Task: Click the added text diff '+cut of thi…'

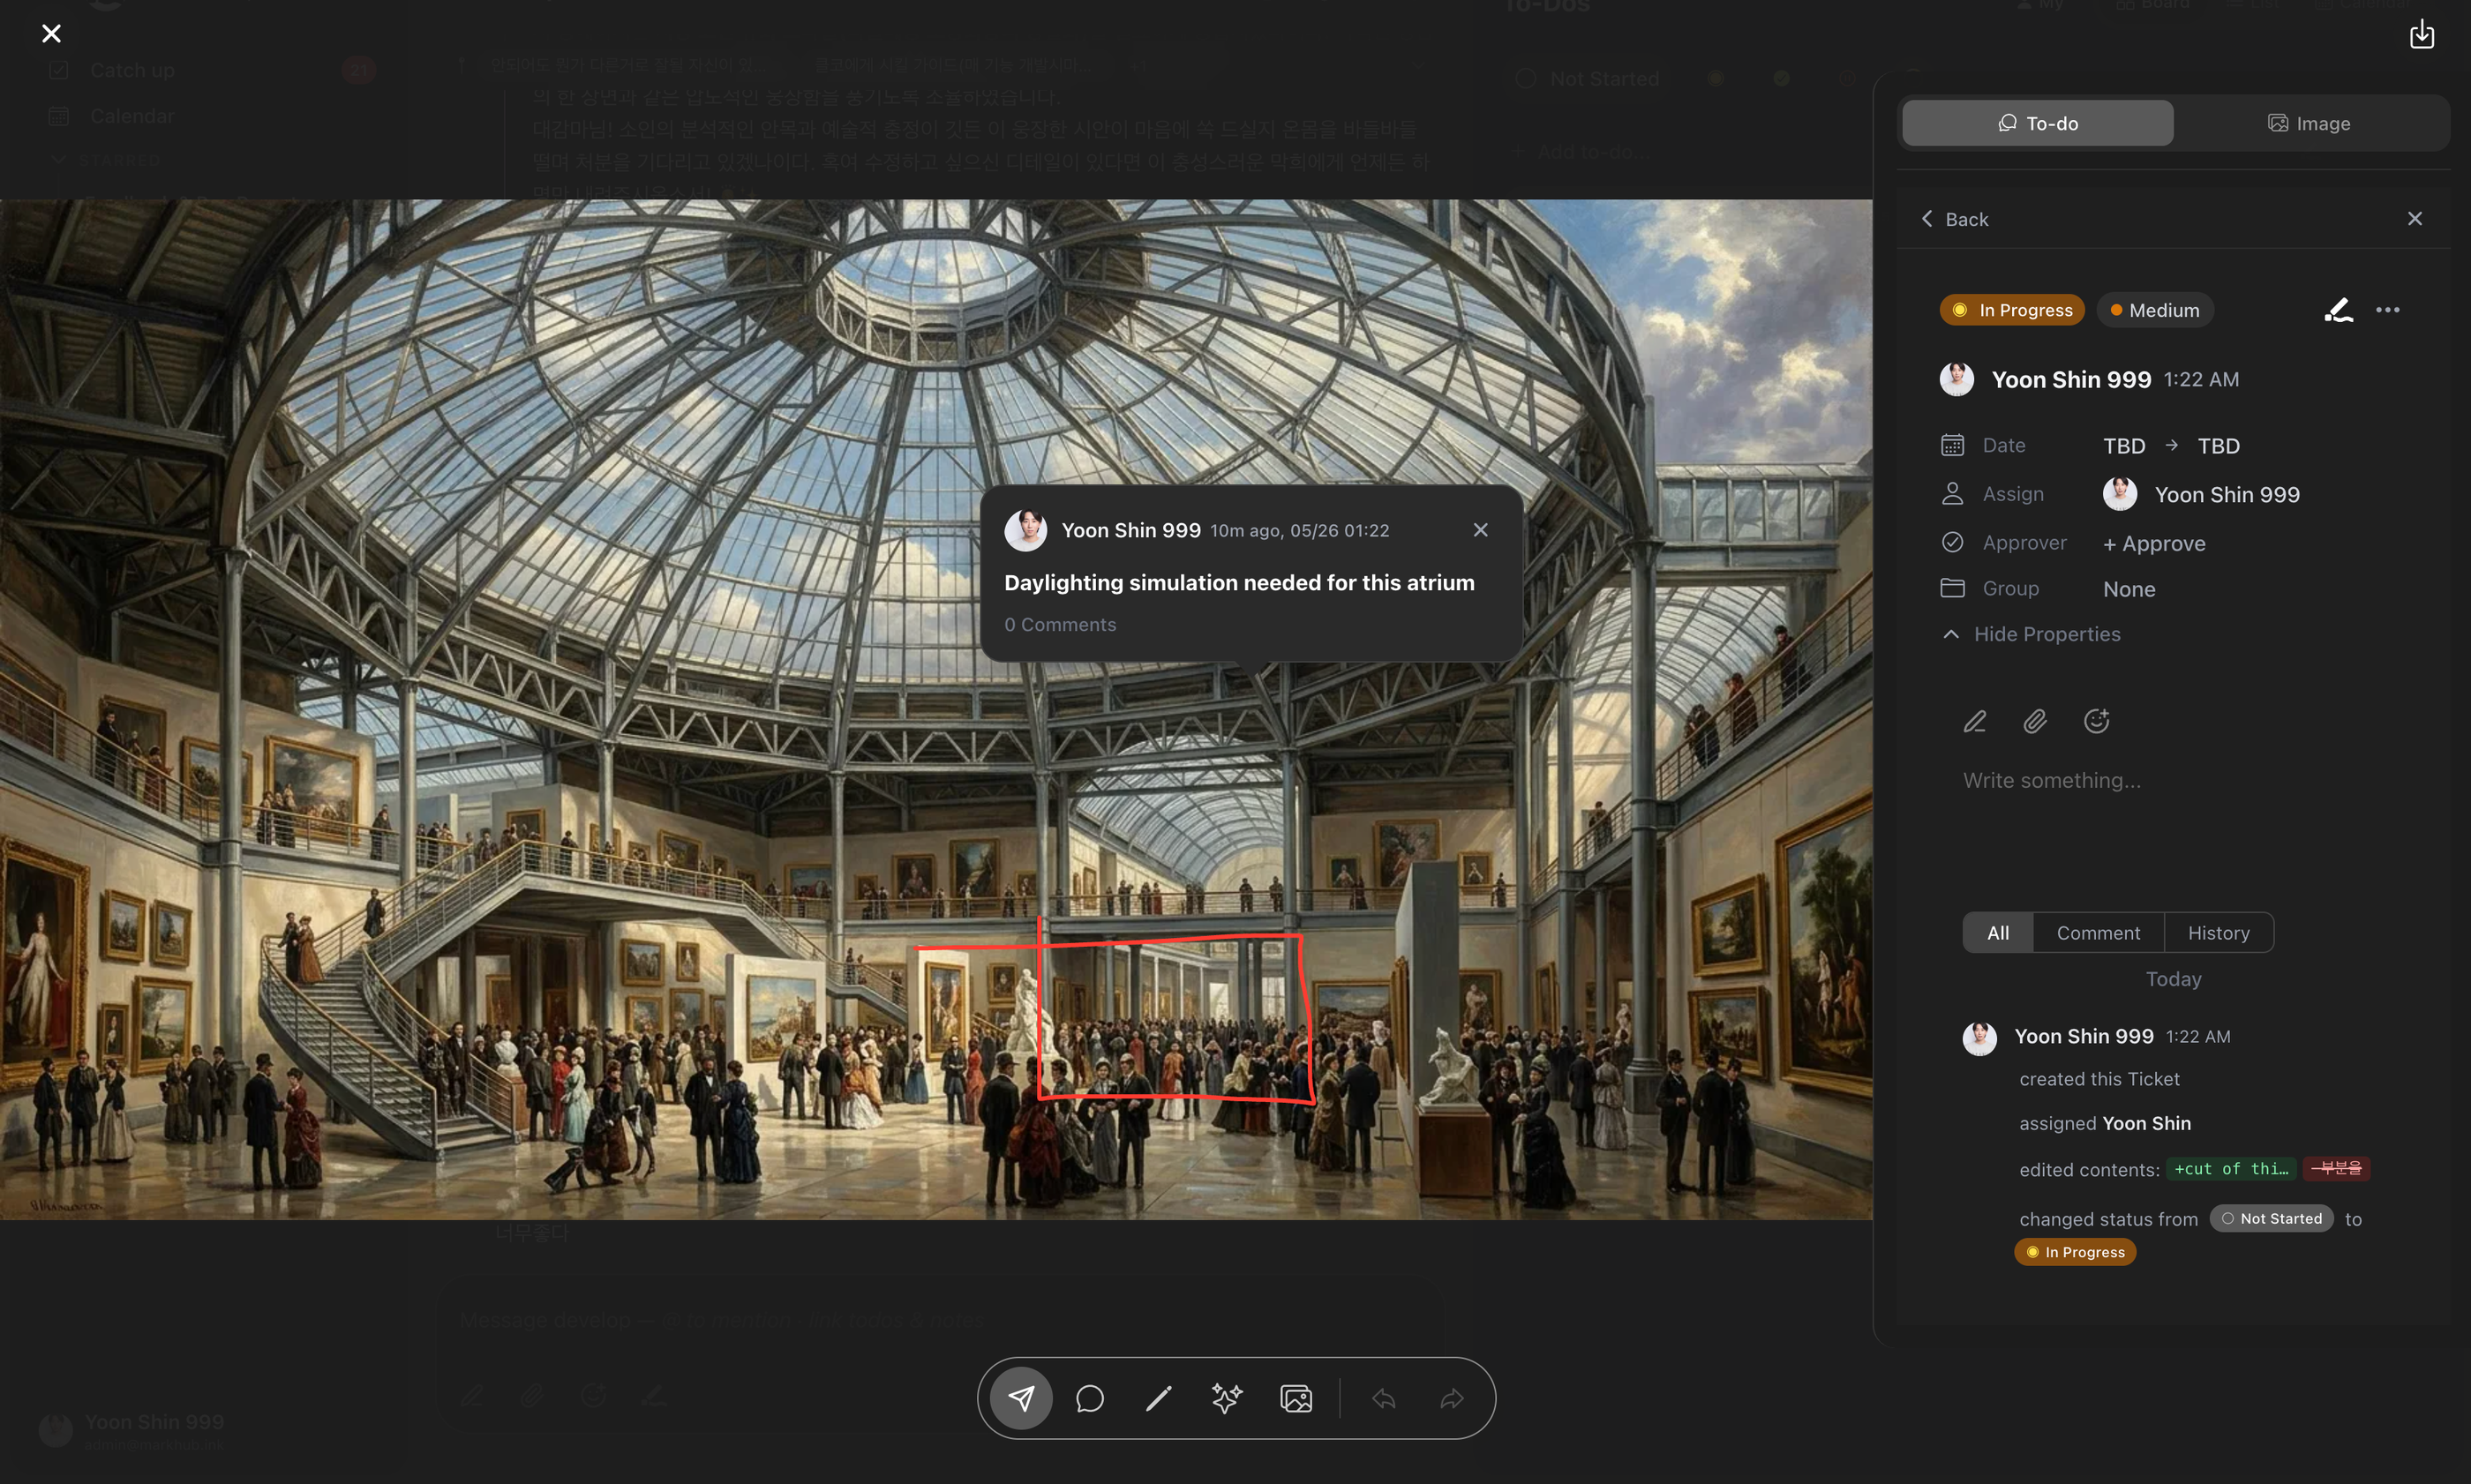Action: click(x=2231, y=1168)
